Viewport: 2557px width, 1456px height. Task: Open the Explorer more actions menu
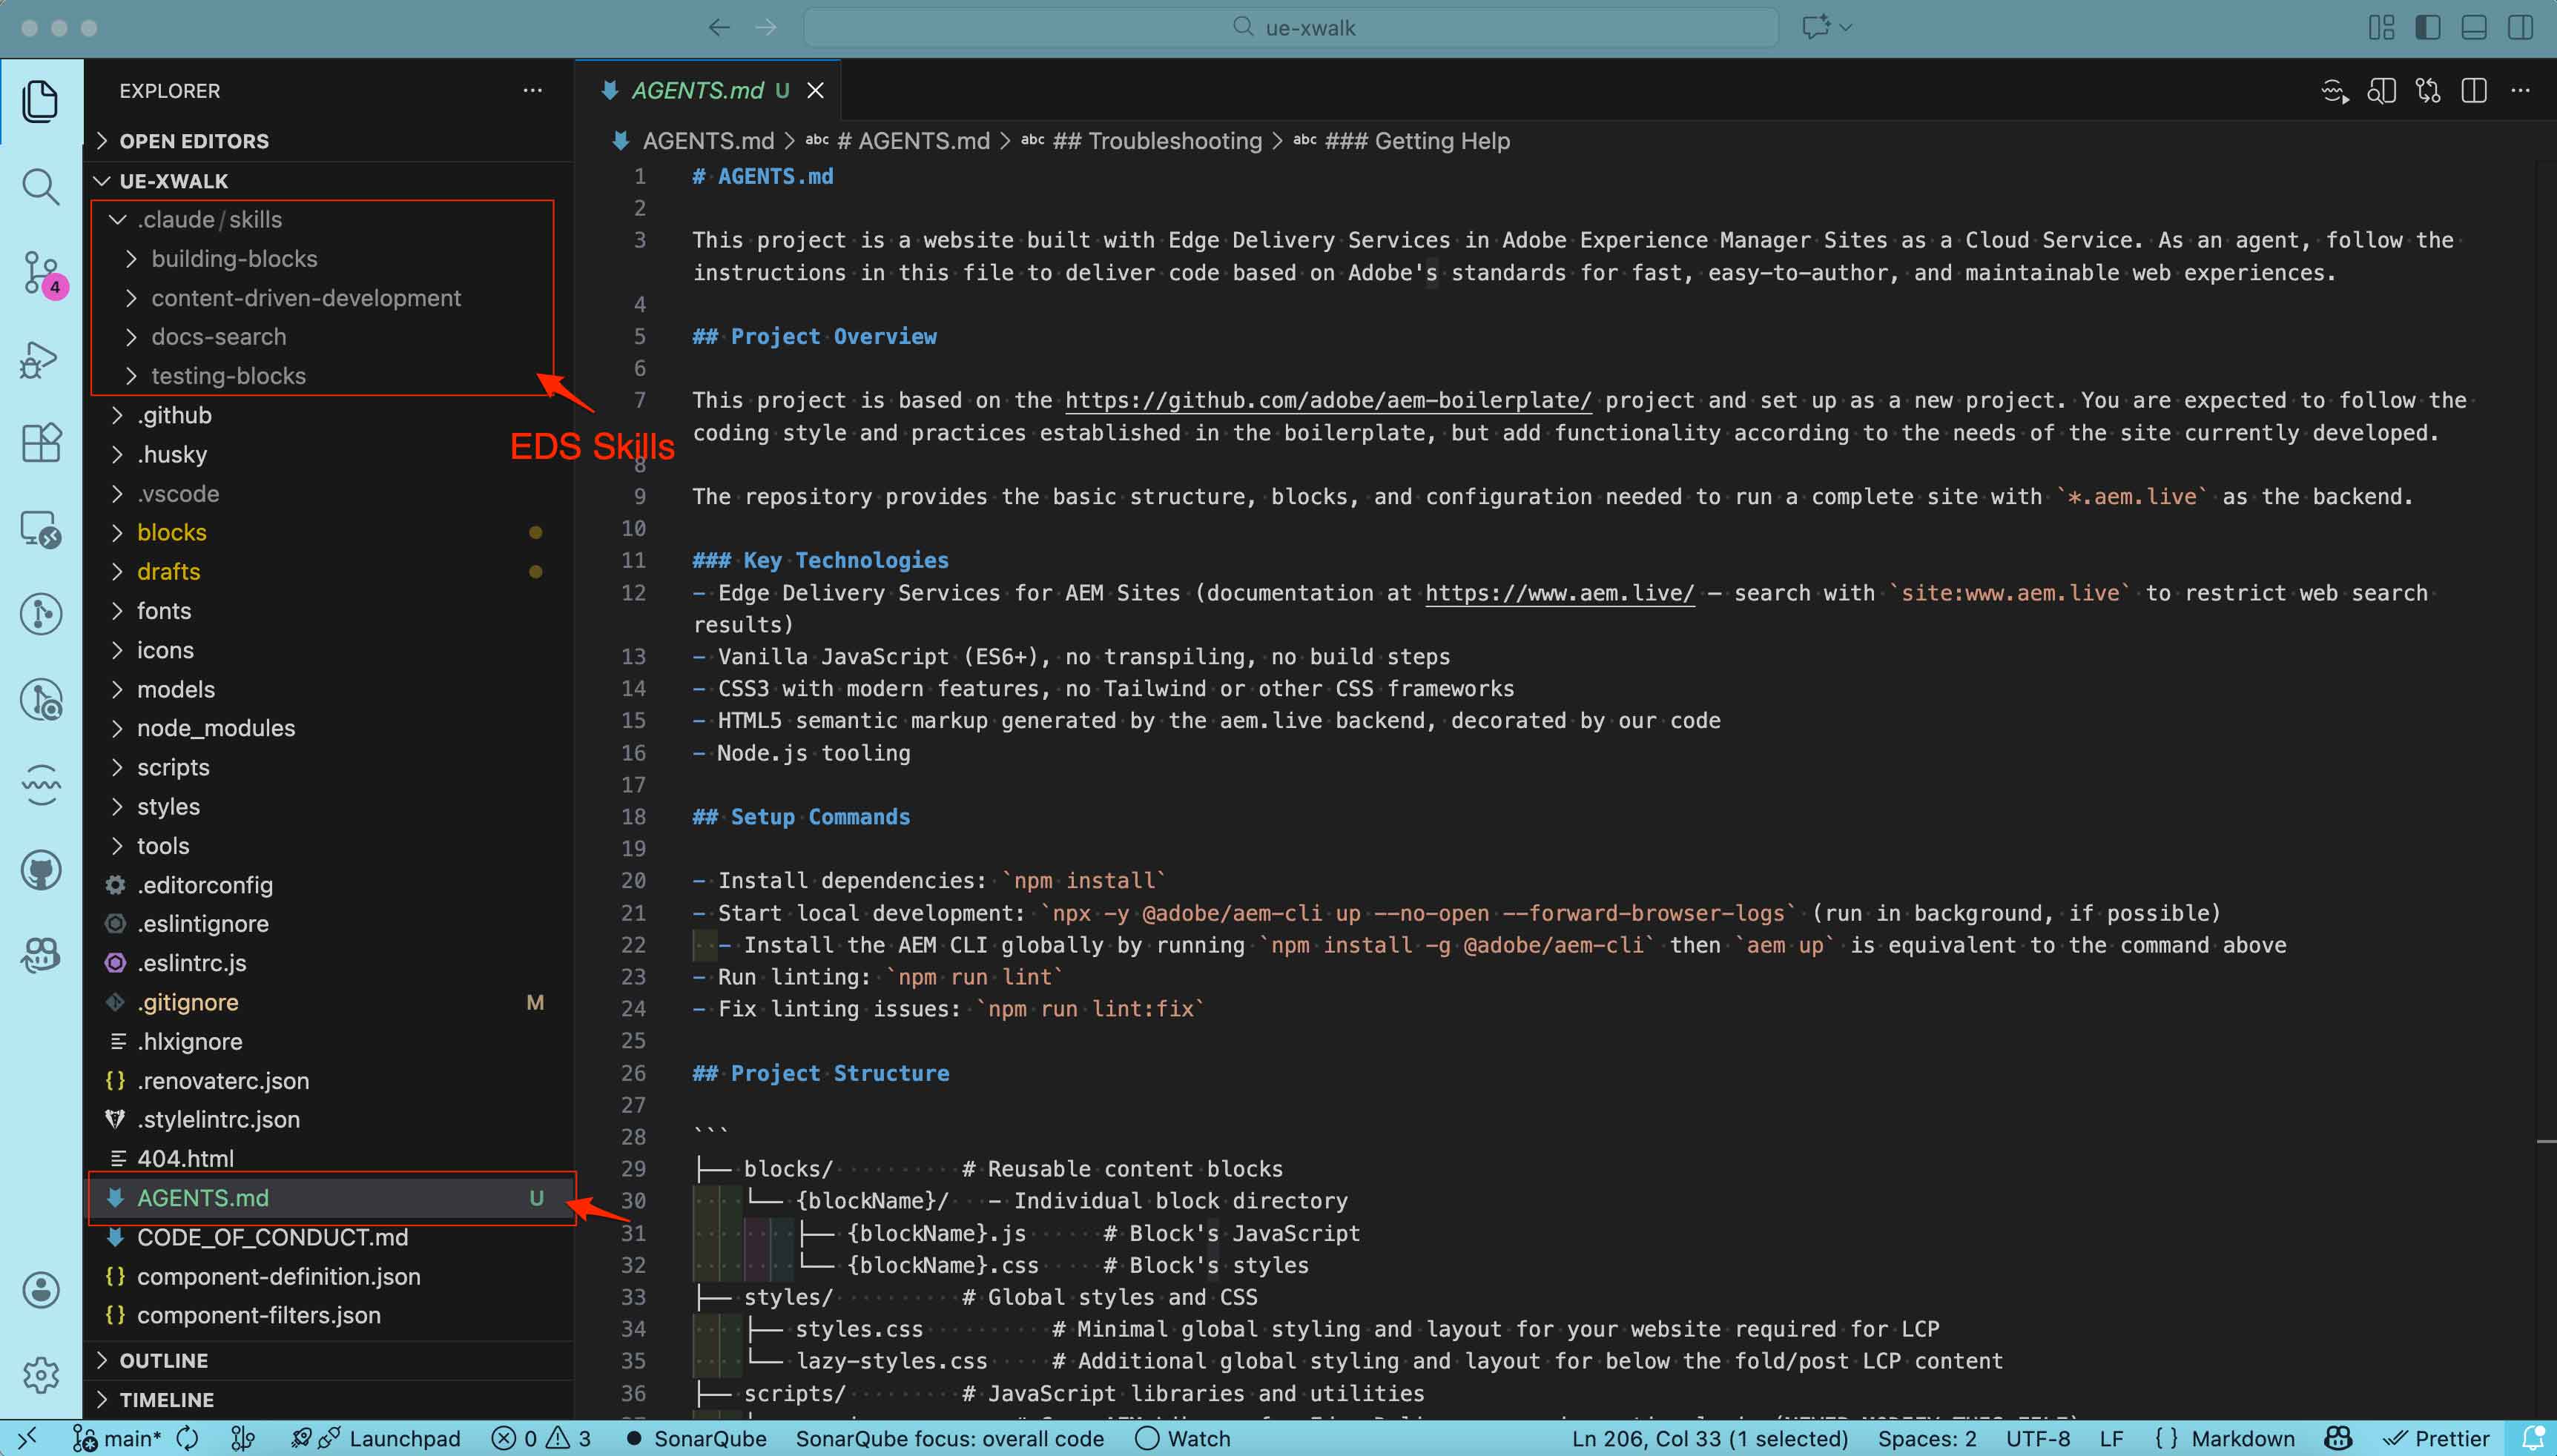coord(532,90)
